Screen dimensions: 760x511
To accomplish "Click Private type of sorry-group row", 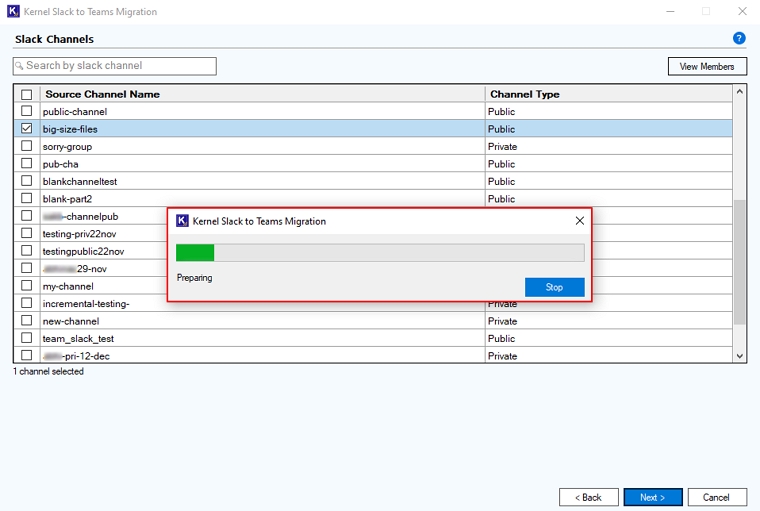I will click(502, 146).
